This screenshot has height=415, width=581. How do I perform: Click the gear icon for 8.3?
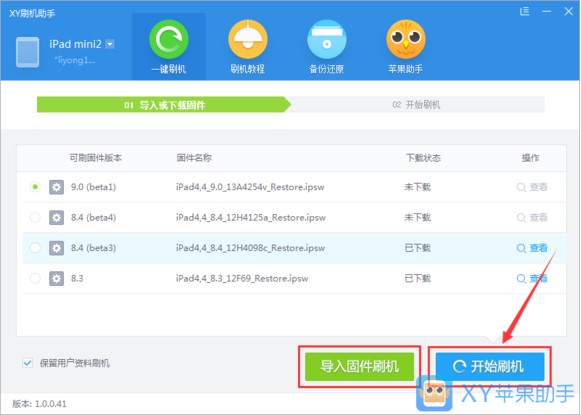(x=56, y=278)
